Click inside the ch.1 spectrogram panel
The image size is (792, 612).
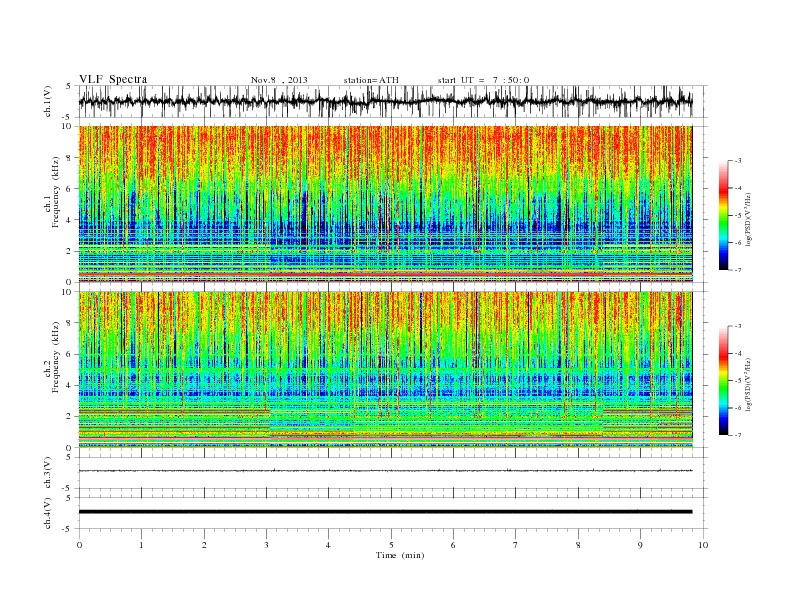[x=385, y=204]
